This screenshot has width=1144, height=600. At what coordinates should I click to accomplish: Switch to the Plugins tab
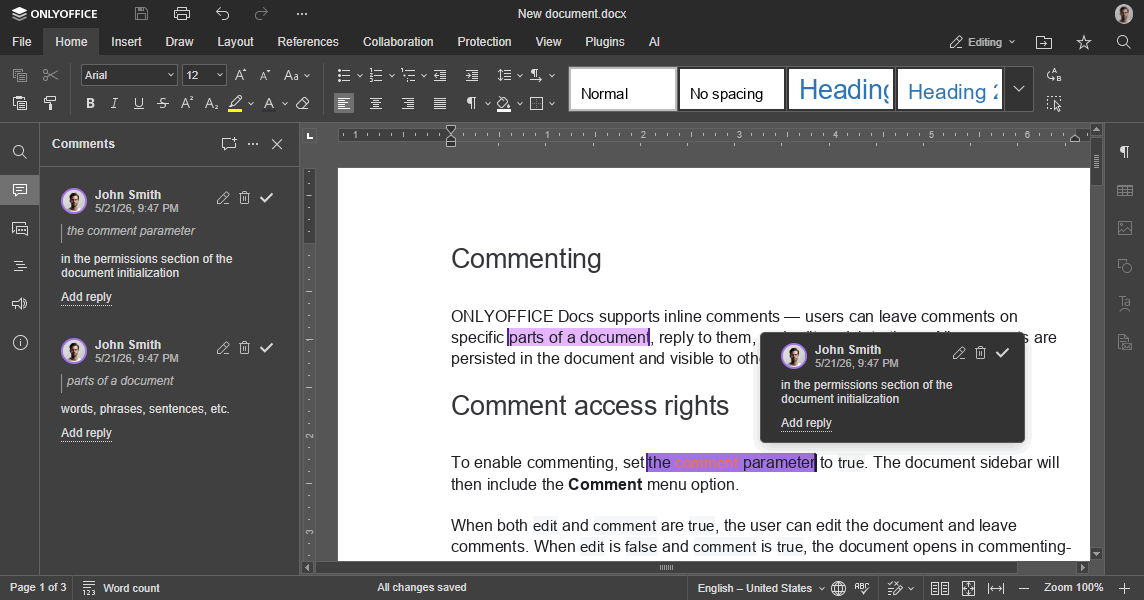tap(605, 42)
